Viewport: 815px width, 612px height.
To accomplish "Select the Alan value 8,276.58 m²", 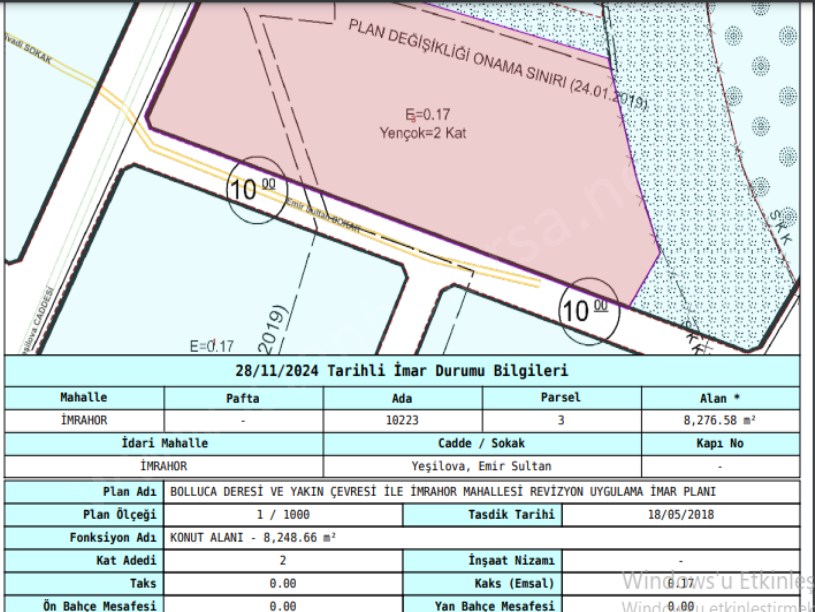I will (720, 421).
